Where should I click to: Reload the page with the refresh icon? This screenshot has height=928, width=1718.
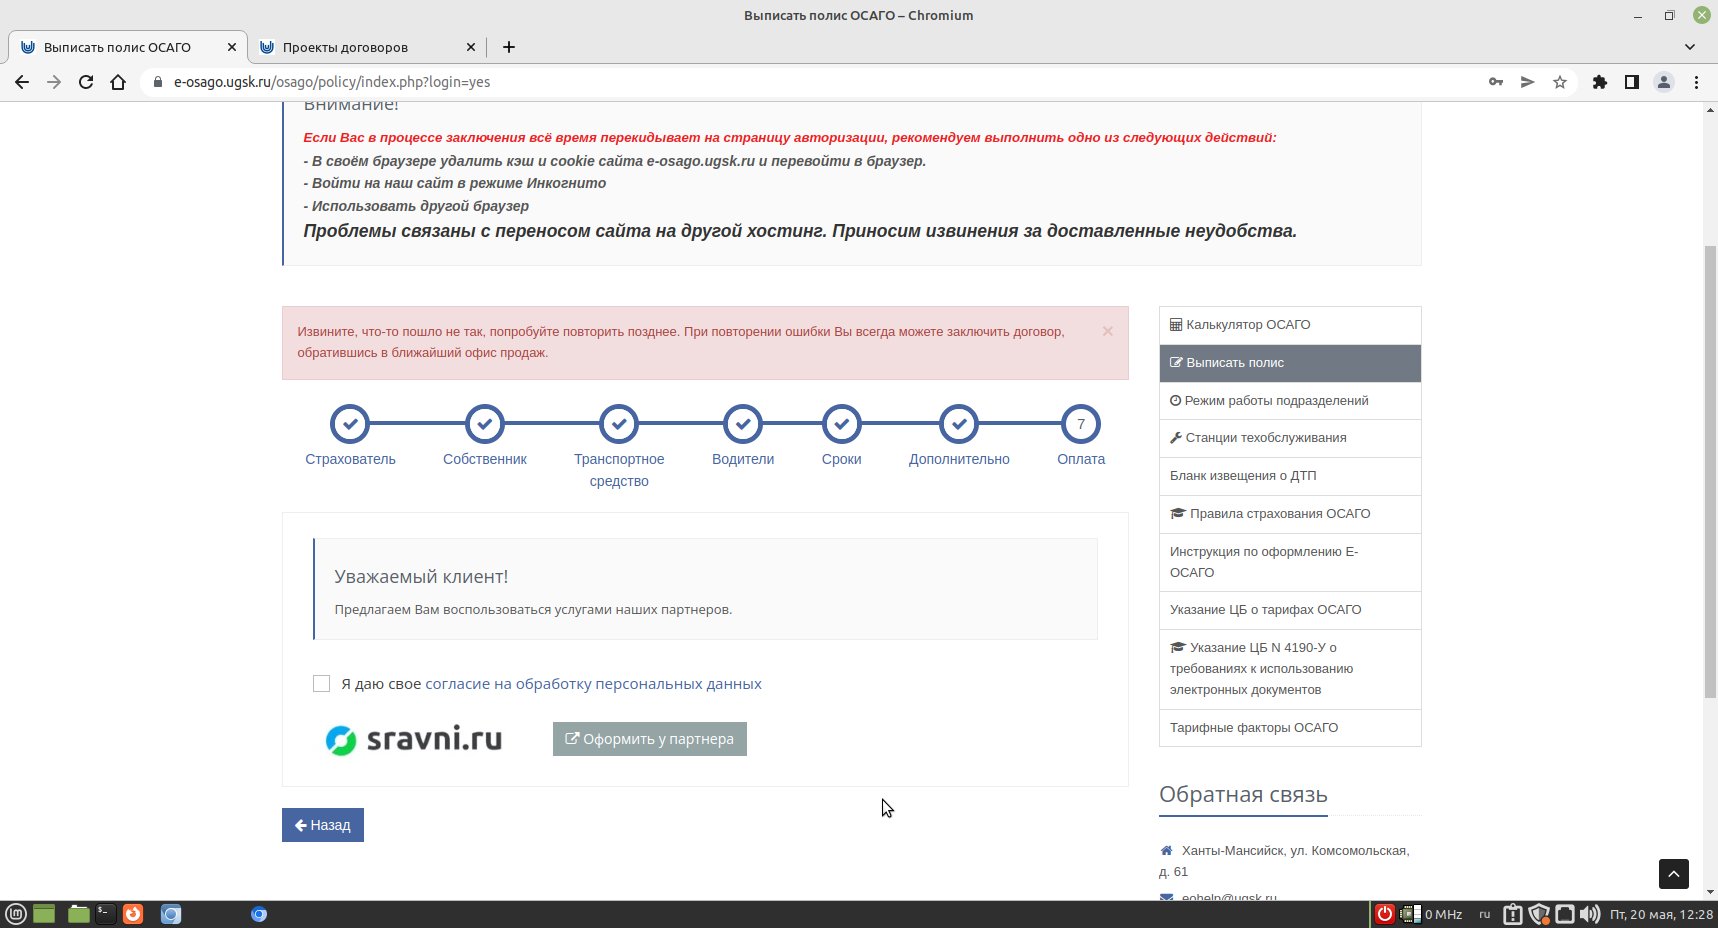[86, 82]
